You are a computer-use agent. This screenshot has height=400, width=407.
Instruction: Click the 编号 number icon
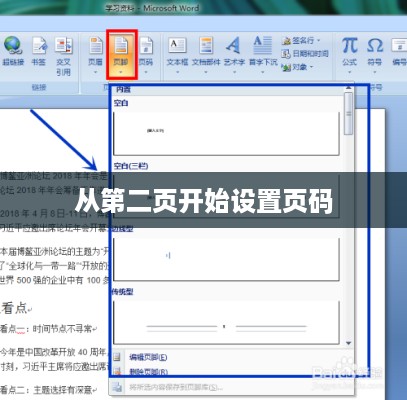click(x=399, y=46)
